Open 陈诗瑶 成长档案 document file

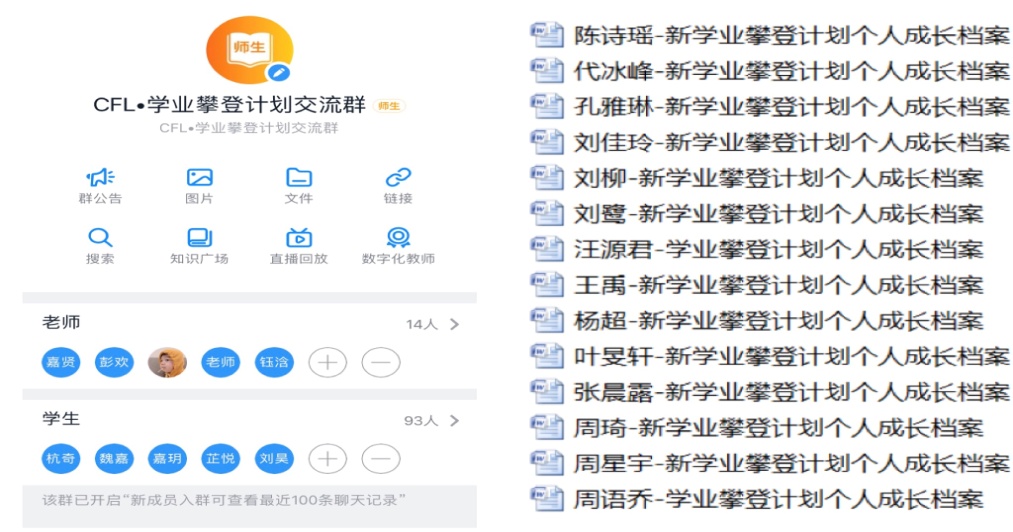[770, 36]
